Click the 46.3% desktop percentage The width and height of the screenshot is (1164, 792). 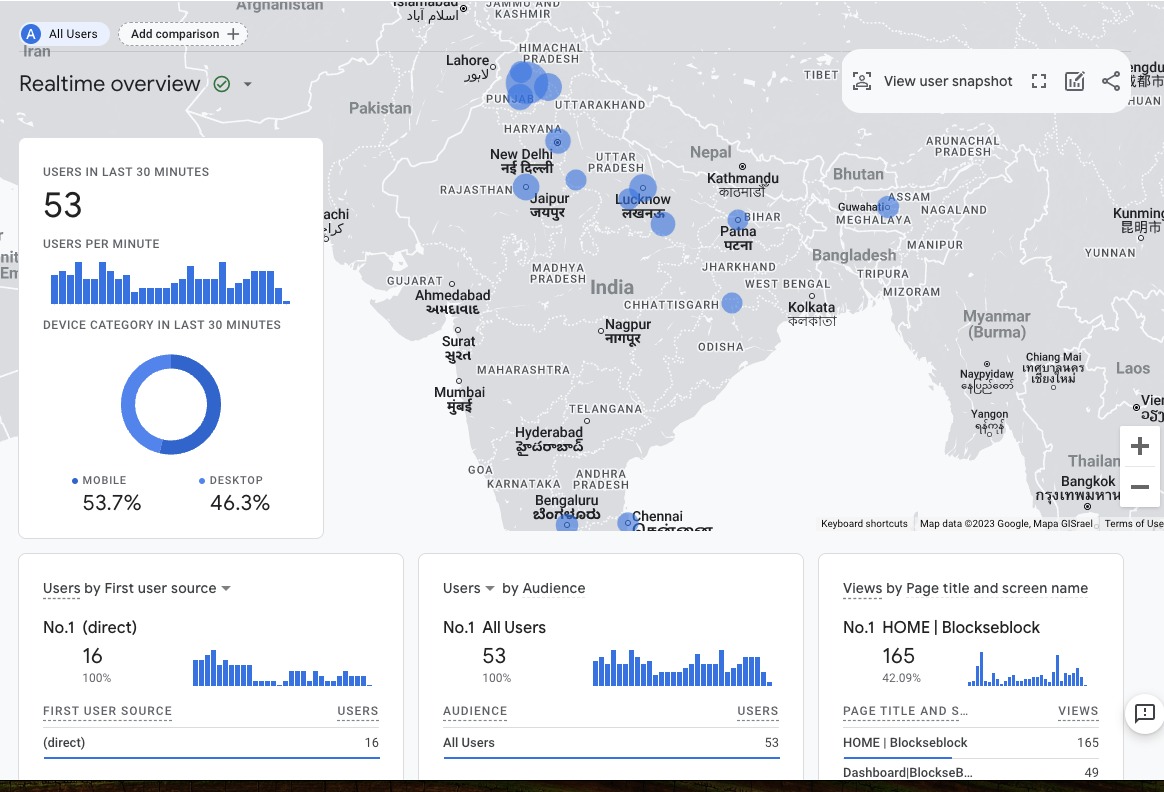[240, 503]
